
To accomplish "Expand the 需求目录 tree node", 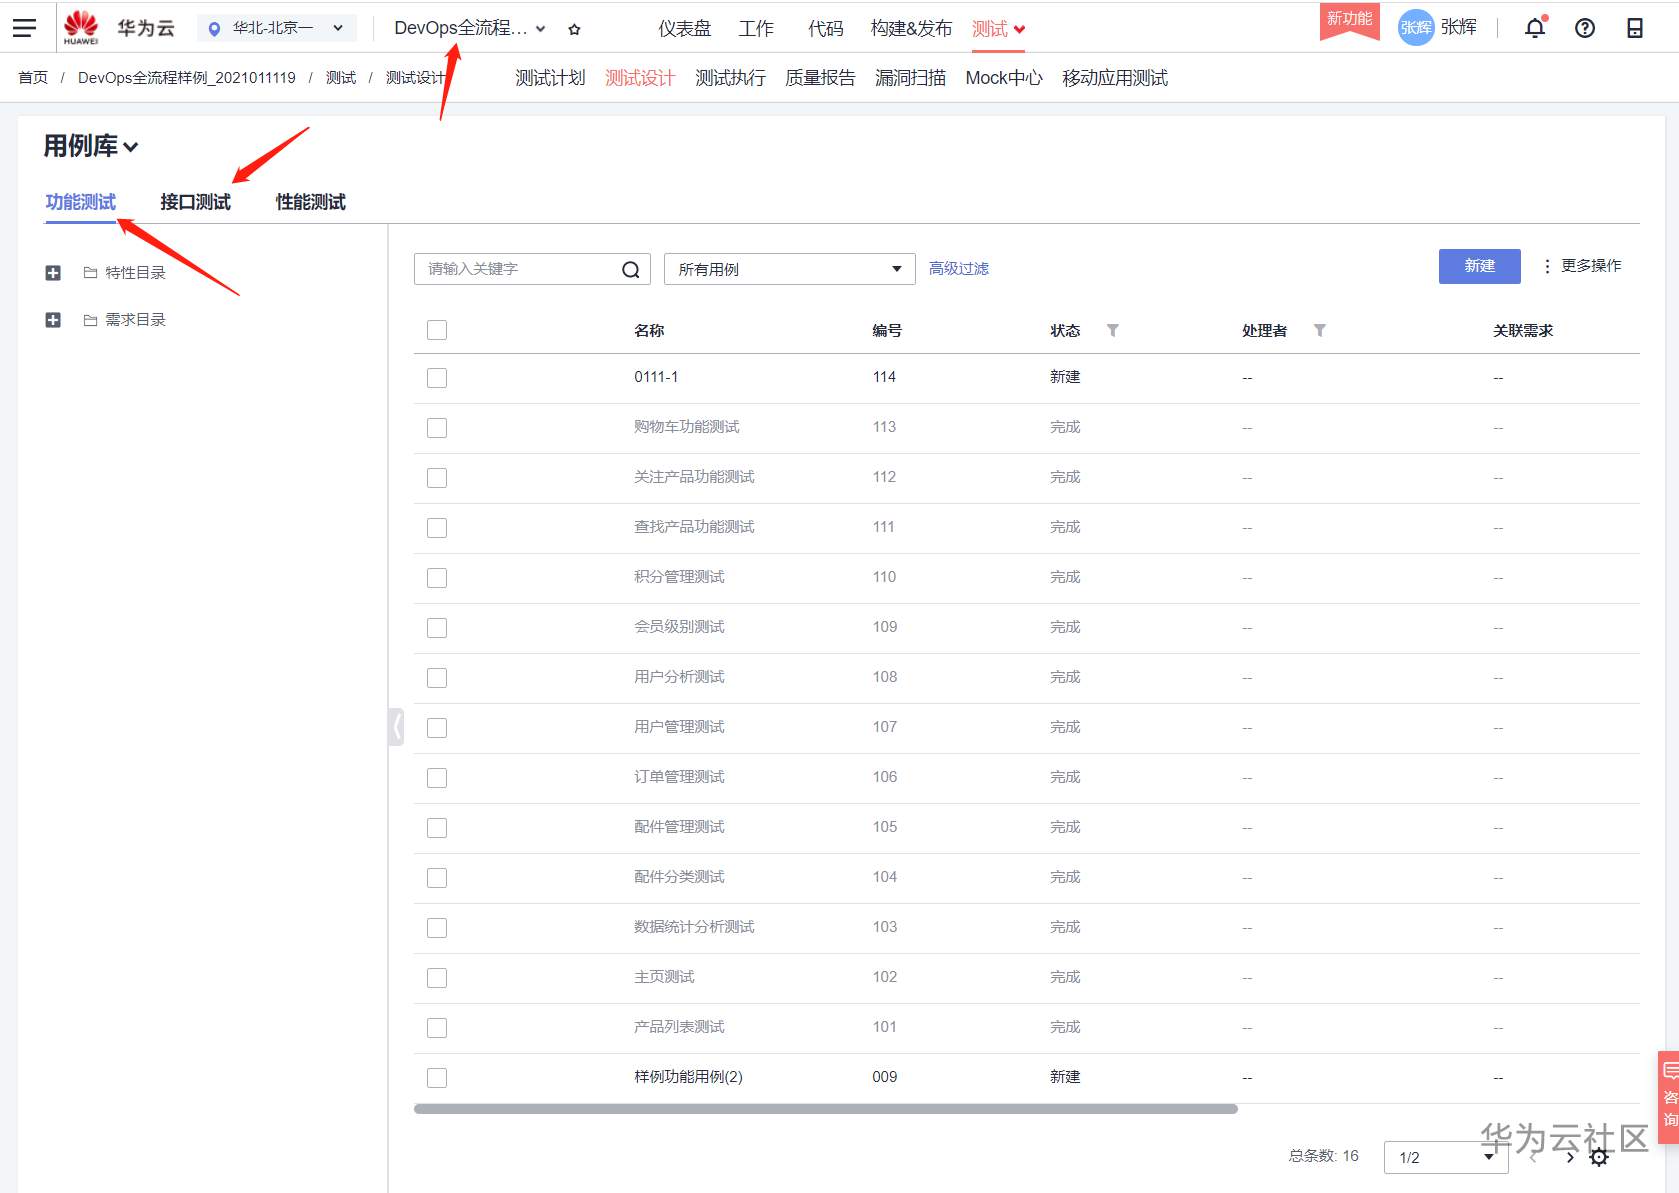I will click(x=53, y=320).
